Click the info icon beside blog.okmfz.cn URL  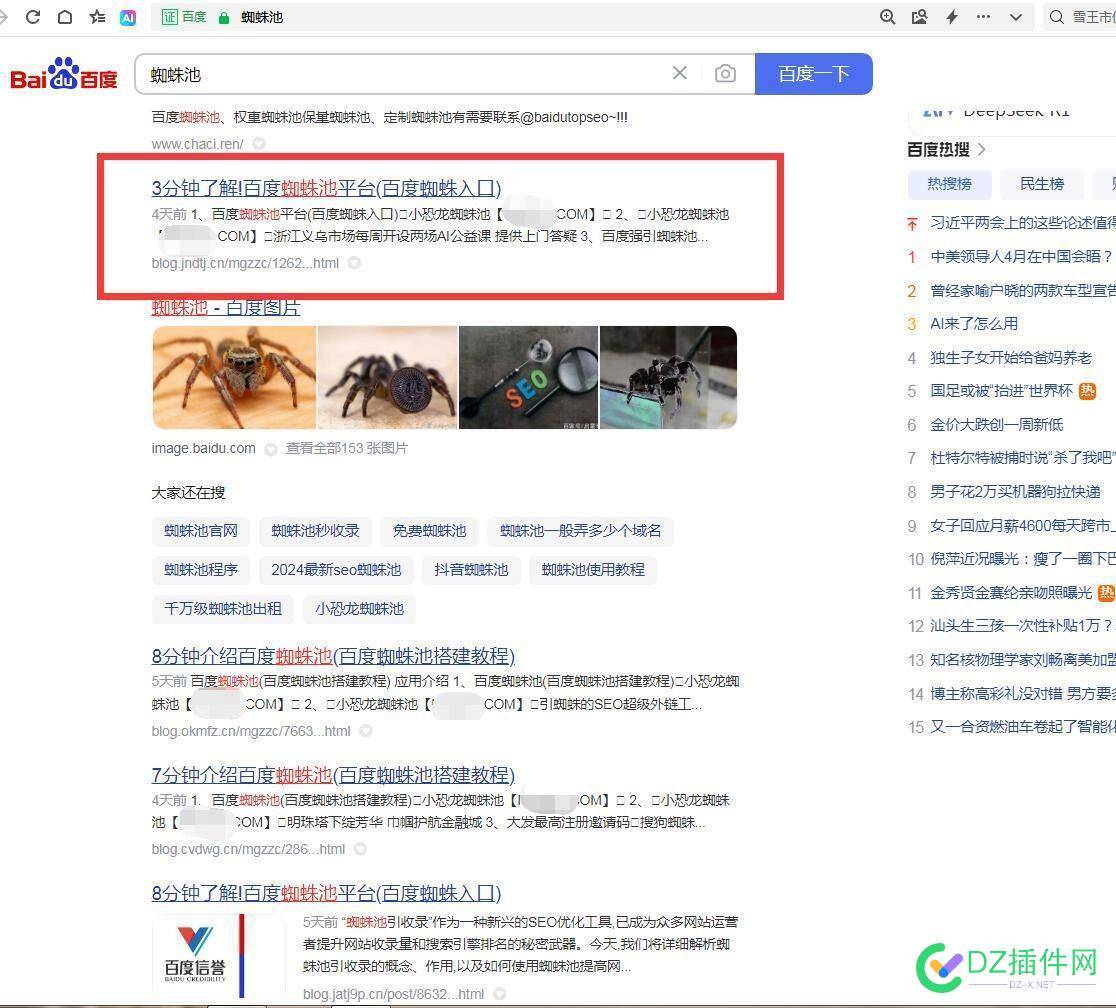[x=366, y=731]
